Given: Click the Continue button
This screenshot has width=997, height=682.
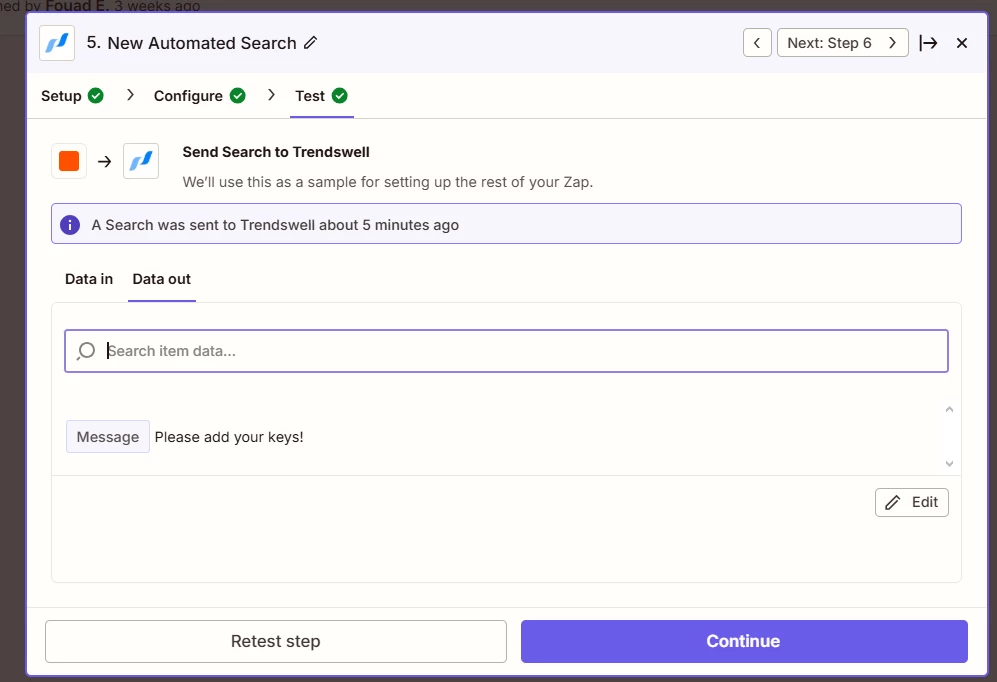Looking at the screenshot, I should pyautogui.click(x=744, y=641).
